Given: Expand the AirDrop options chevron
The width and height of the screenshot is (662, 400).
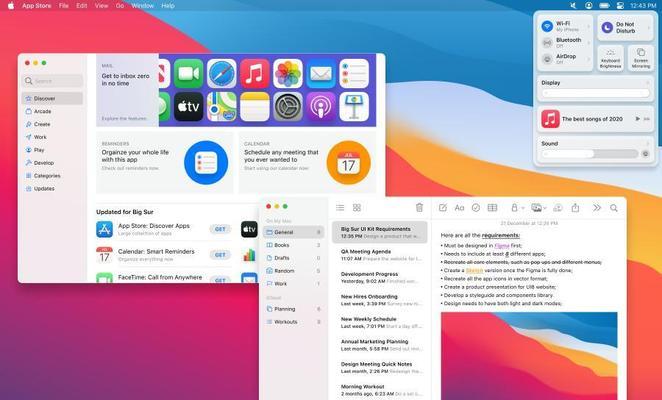Looking at the screenshot, I should tap(589, 59).
